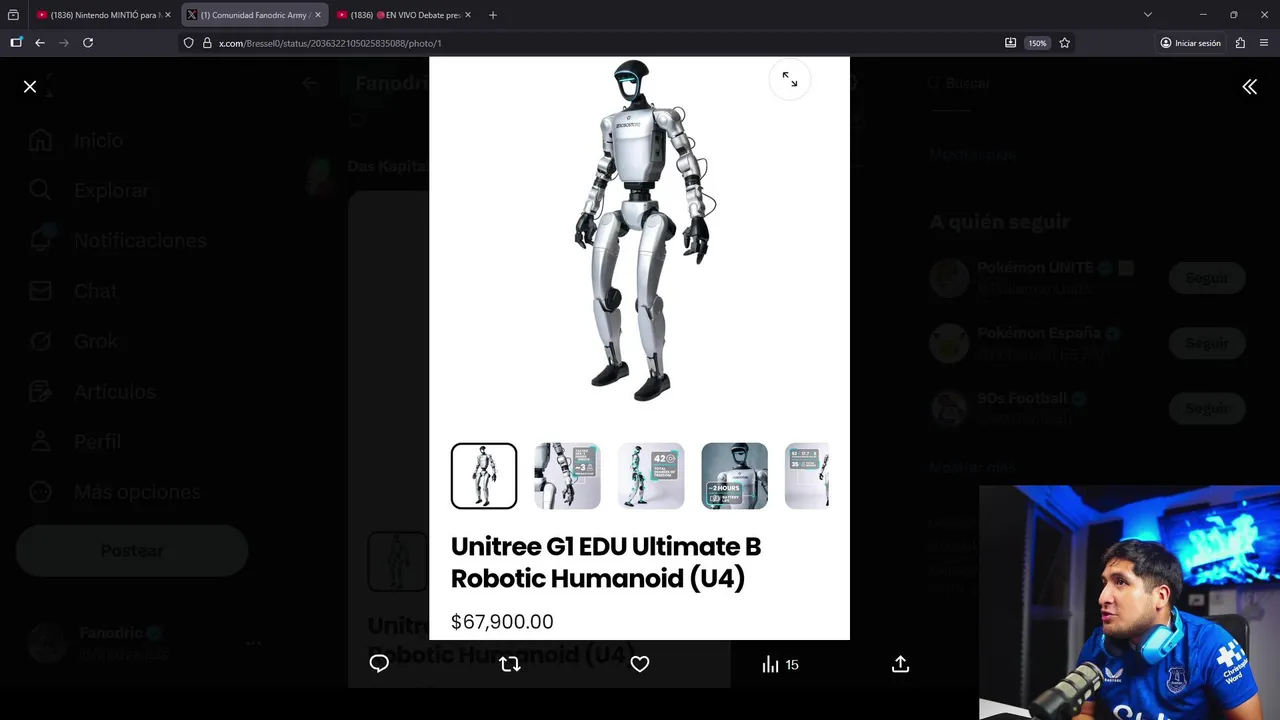Close the Comunidad Fanodric Army tab
The image size is (1280, 720).
[x=318, y=15]
